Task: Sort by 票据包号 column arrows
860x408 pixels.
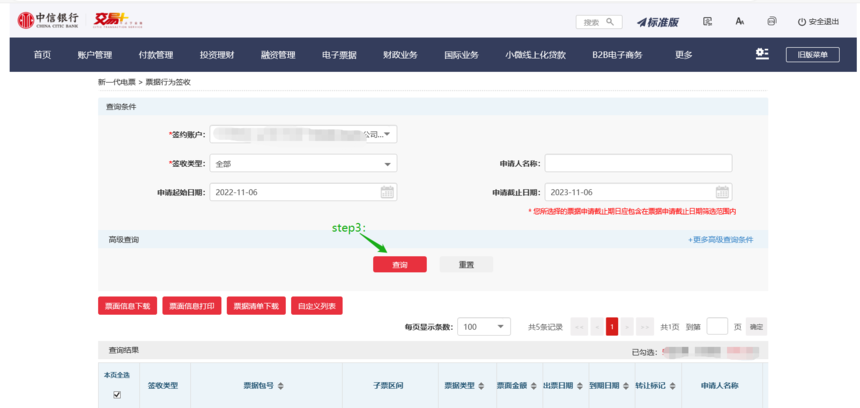Action: coord(281,385)
